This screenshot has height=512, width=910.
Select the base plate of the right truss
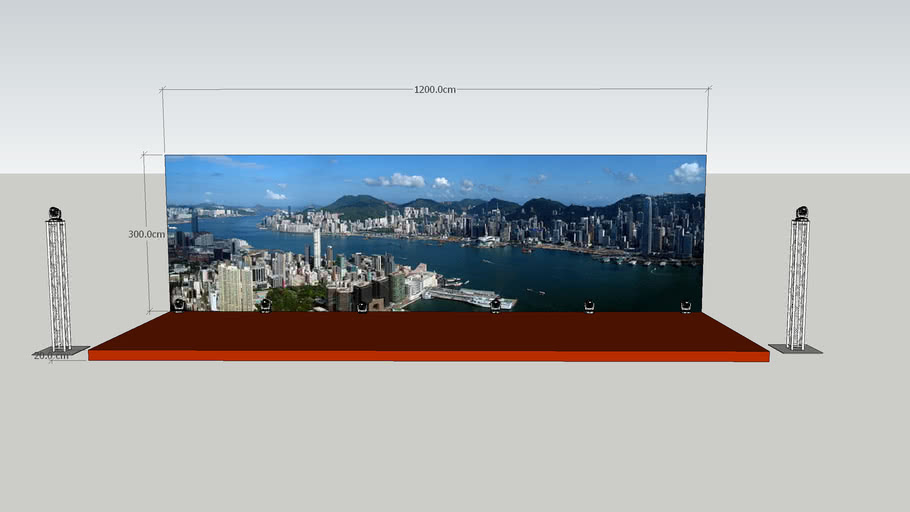coord(795,349)
